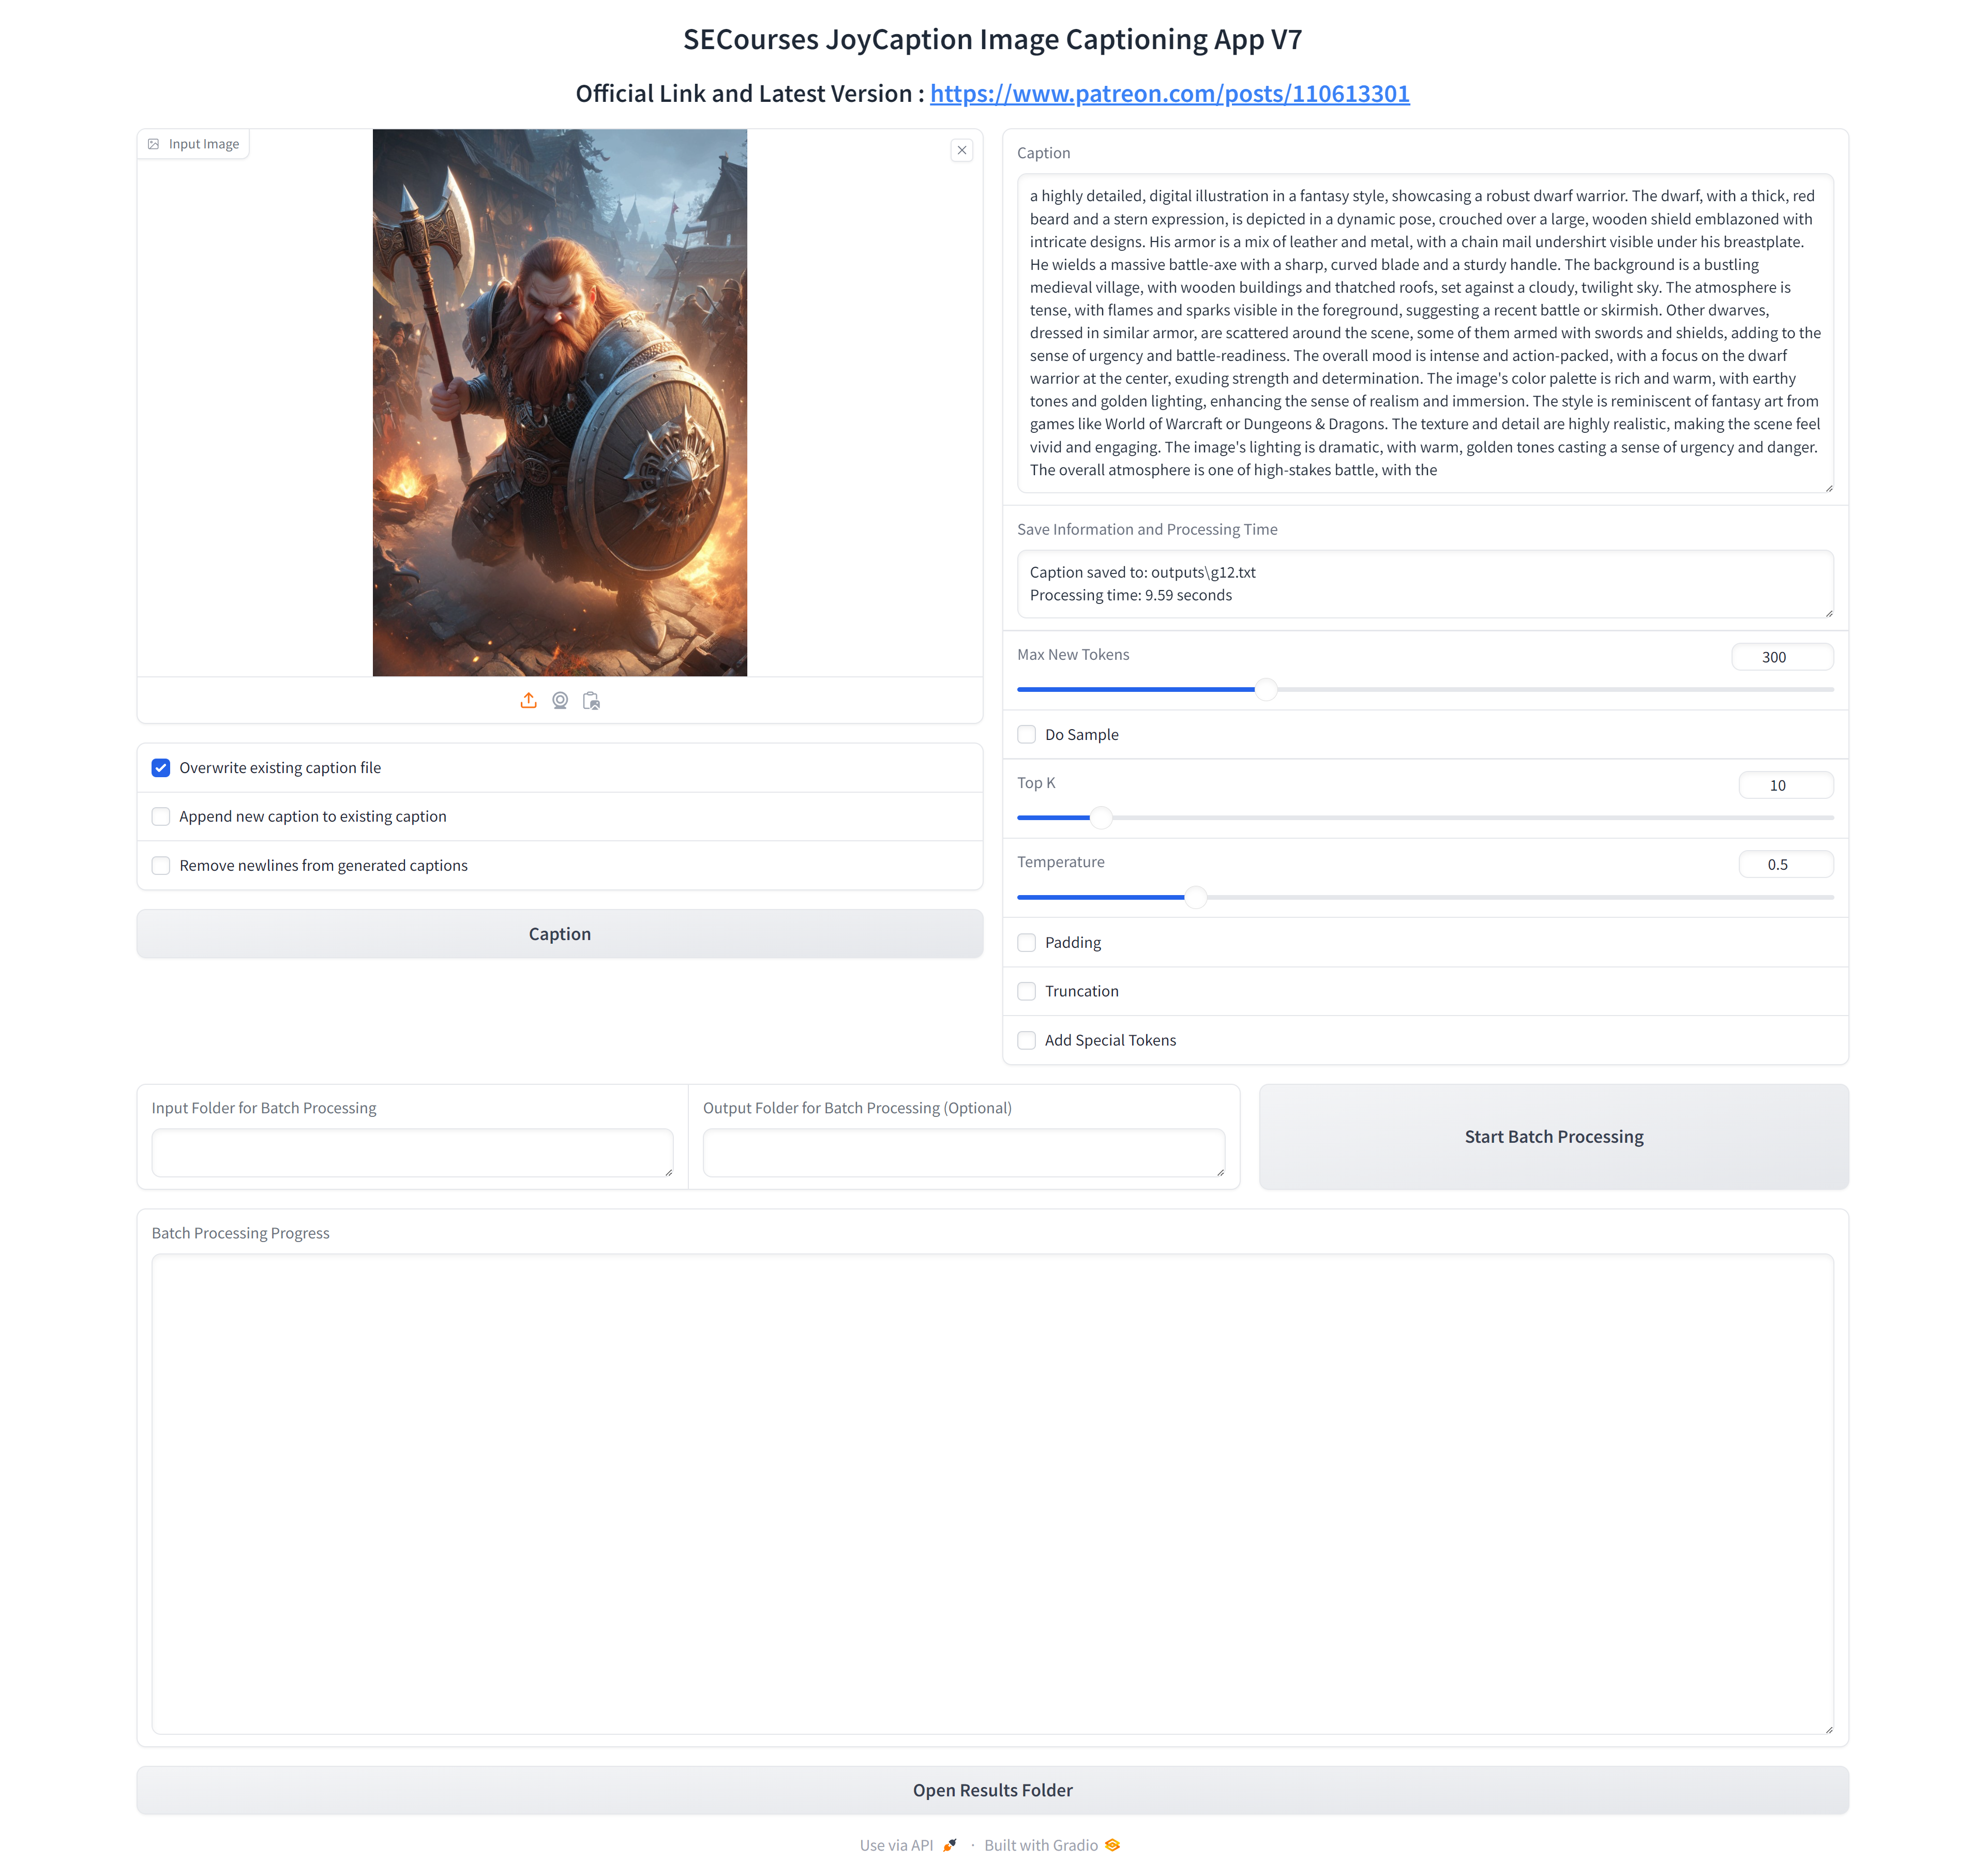Enable Add Special Tokens
This screenshot has width=1987, height=1876.
(1027, 1040)
